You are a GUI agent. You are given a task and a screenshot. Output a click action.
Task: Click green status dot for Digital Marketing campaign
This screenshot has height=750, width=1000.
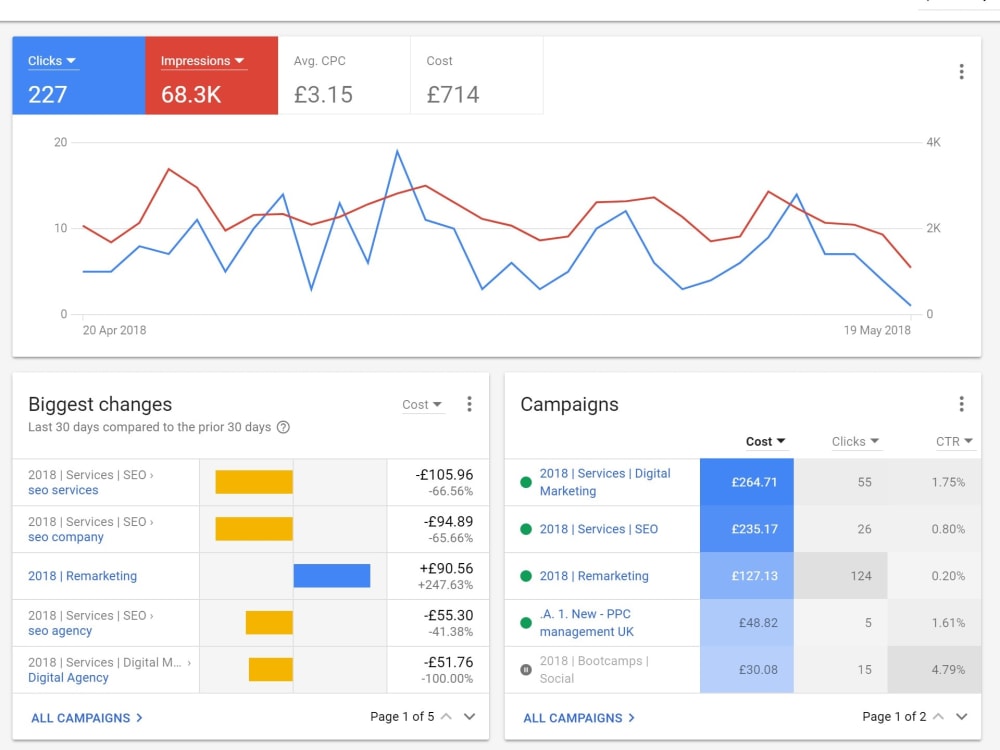point(526,482)
